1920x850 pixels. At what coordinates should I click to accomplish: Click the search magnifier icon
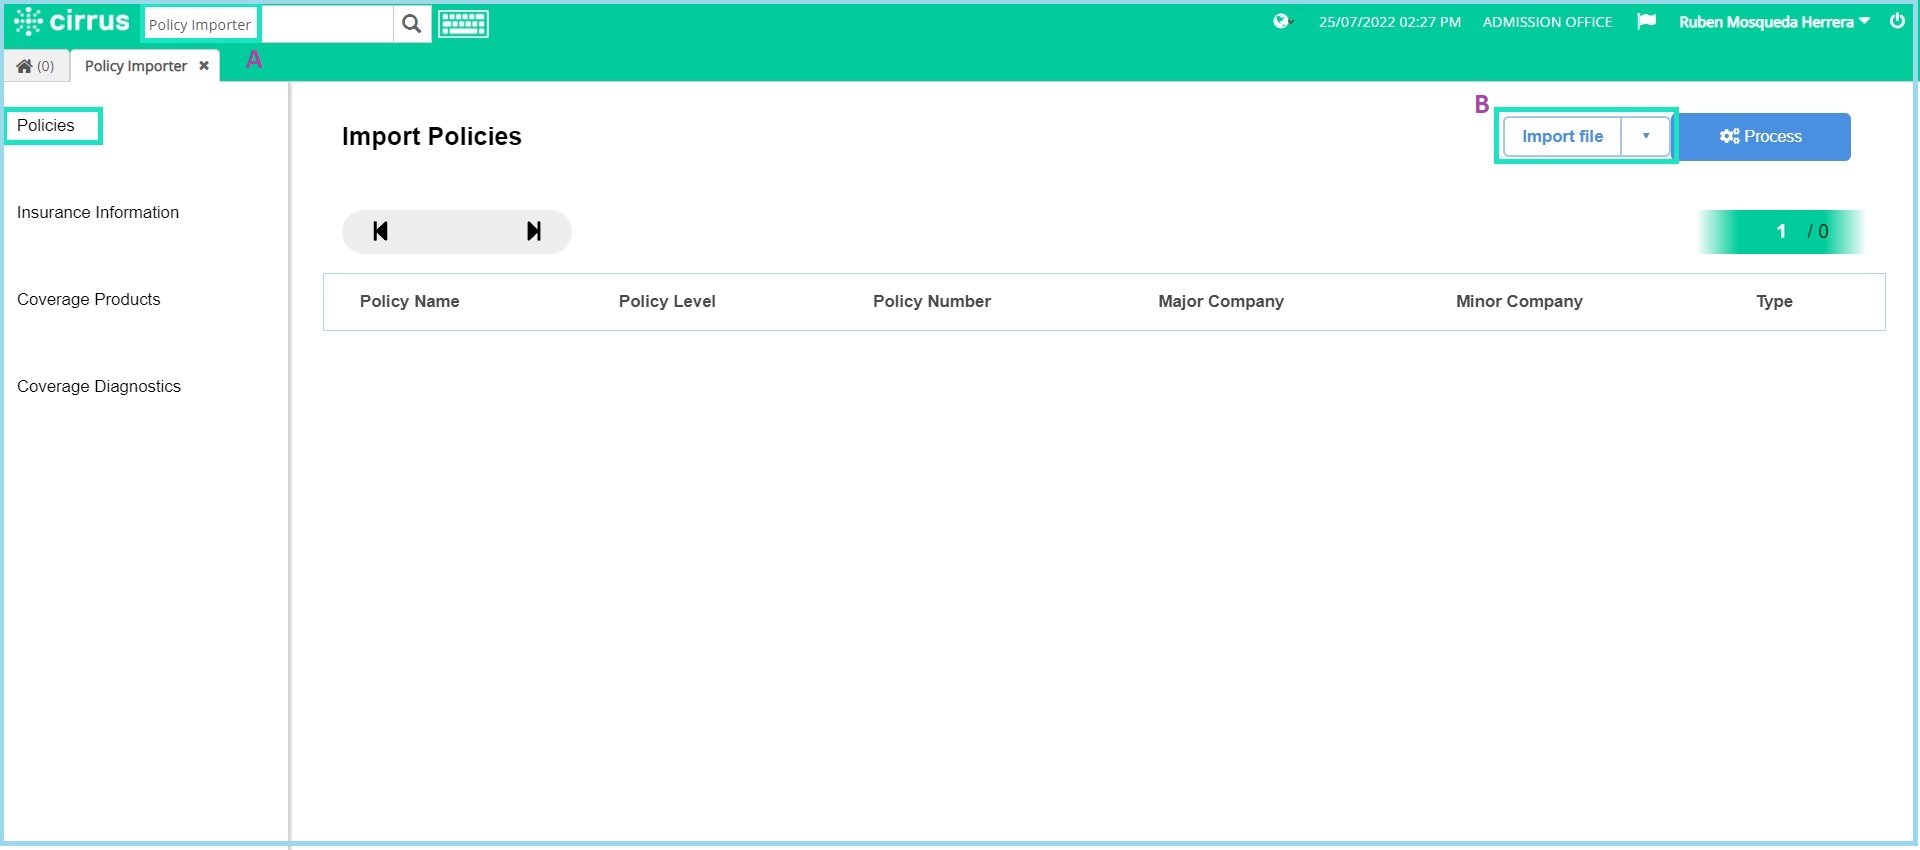(x=411, y=23)
